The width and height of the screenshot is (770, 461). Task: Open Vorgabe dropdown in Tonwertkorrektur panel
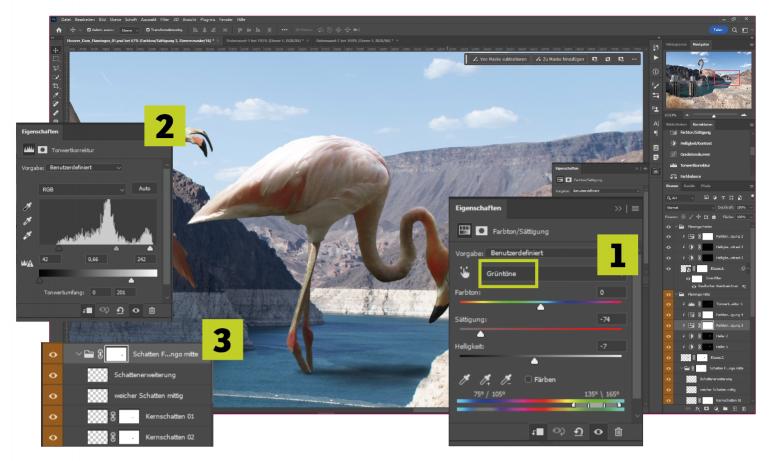(x=84, y=167)
